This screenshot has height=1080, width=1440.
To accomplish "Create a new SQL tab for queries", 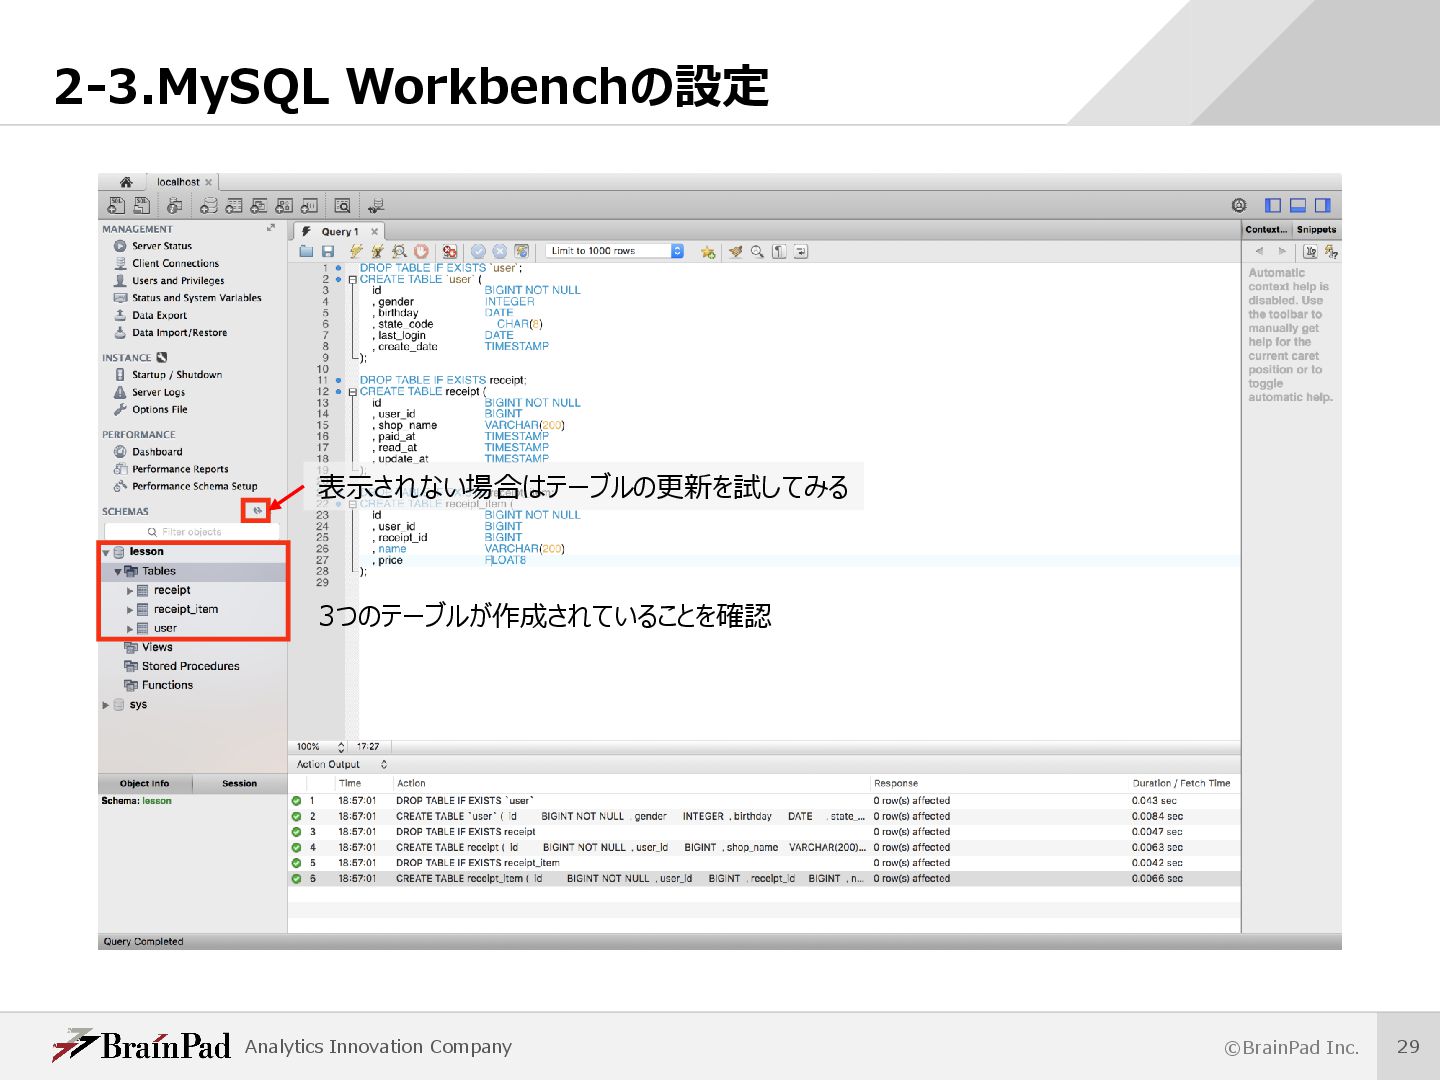I will point(116,206).
